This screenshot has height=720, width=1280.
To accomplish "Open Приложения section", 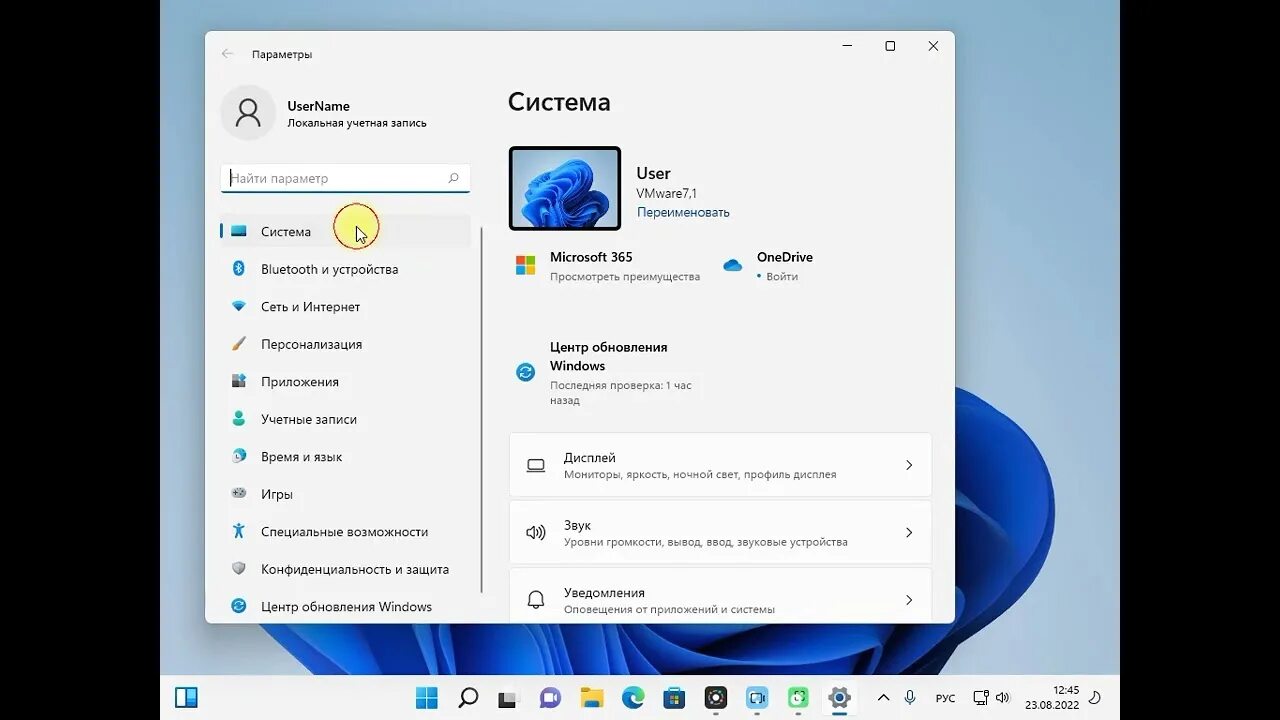I will click(x=345, y=381).
